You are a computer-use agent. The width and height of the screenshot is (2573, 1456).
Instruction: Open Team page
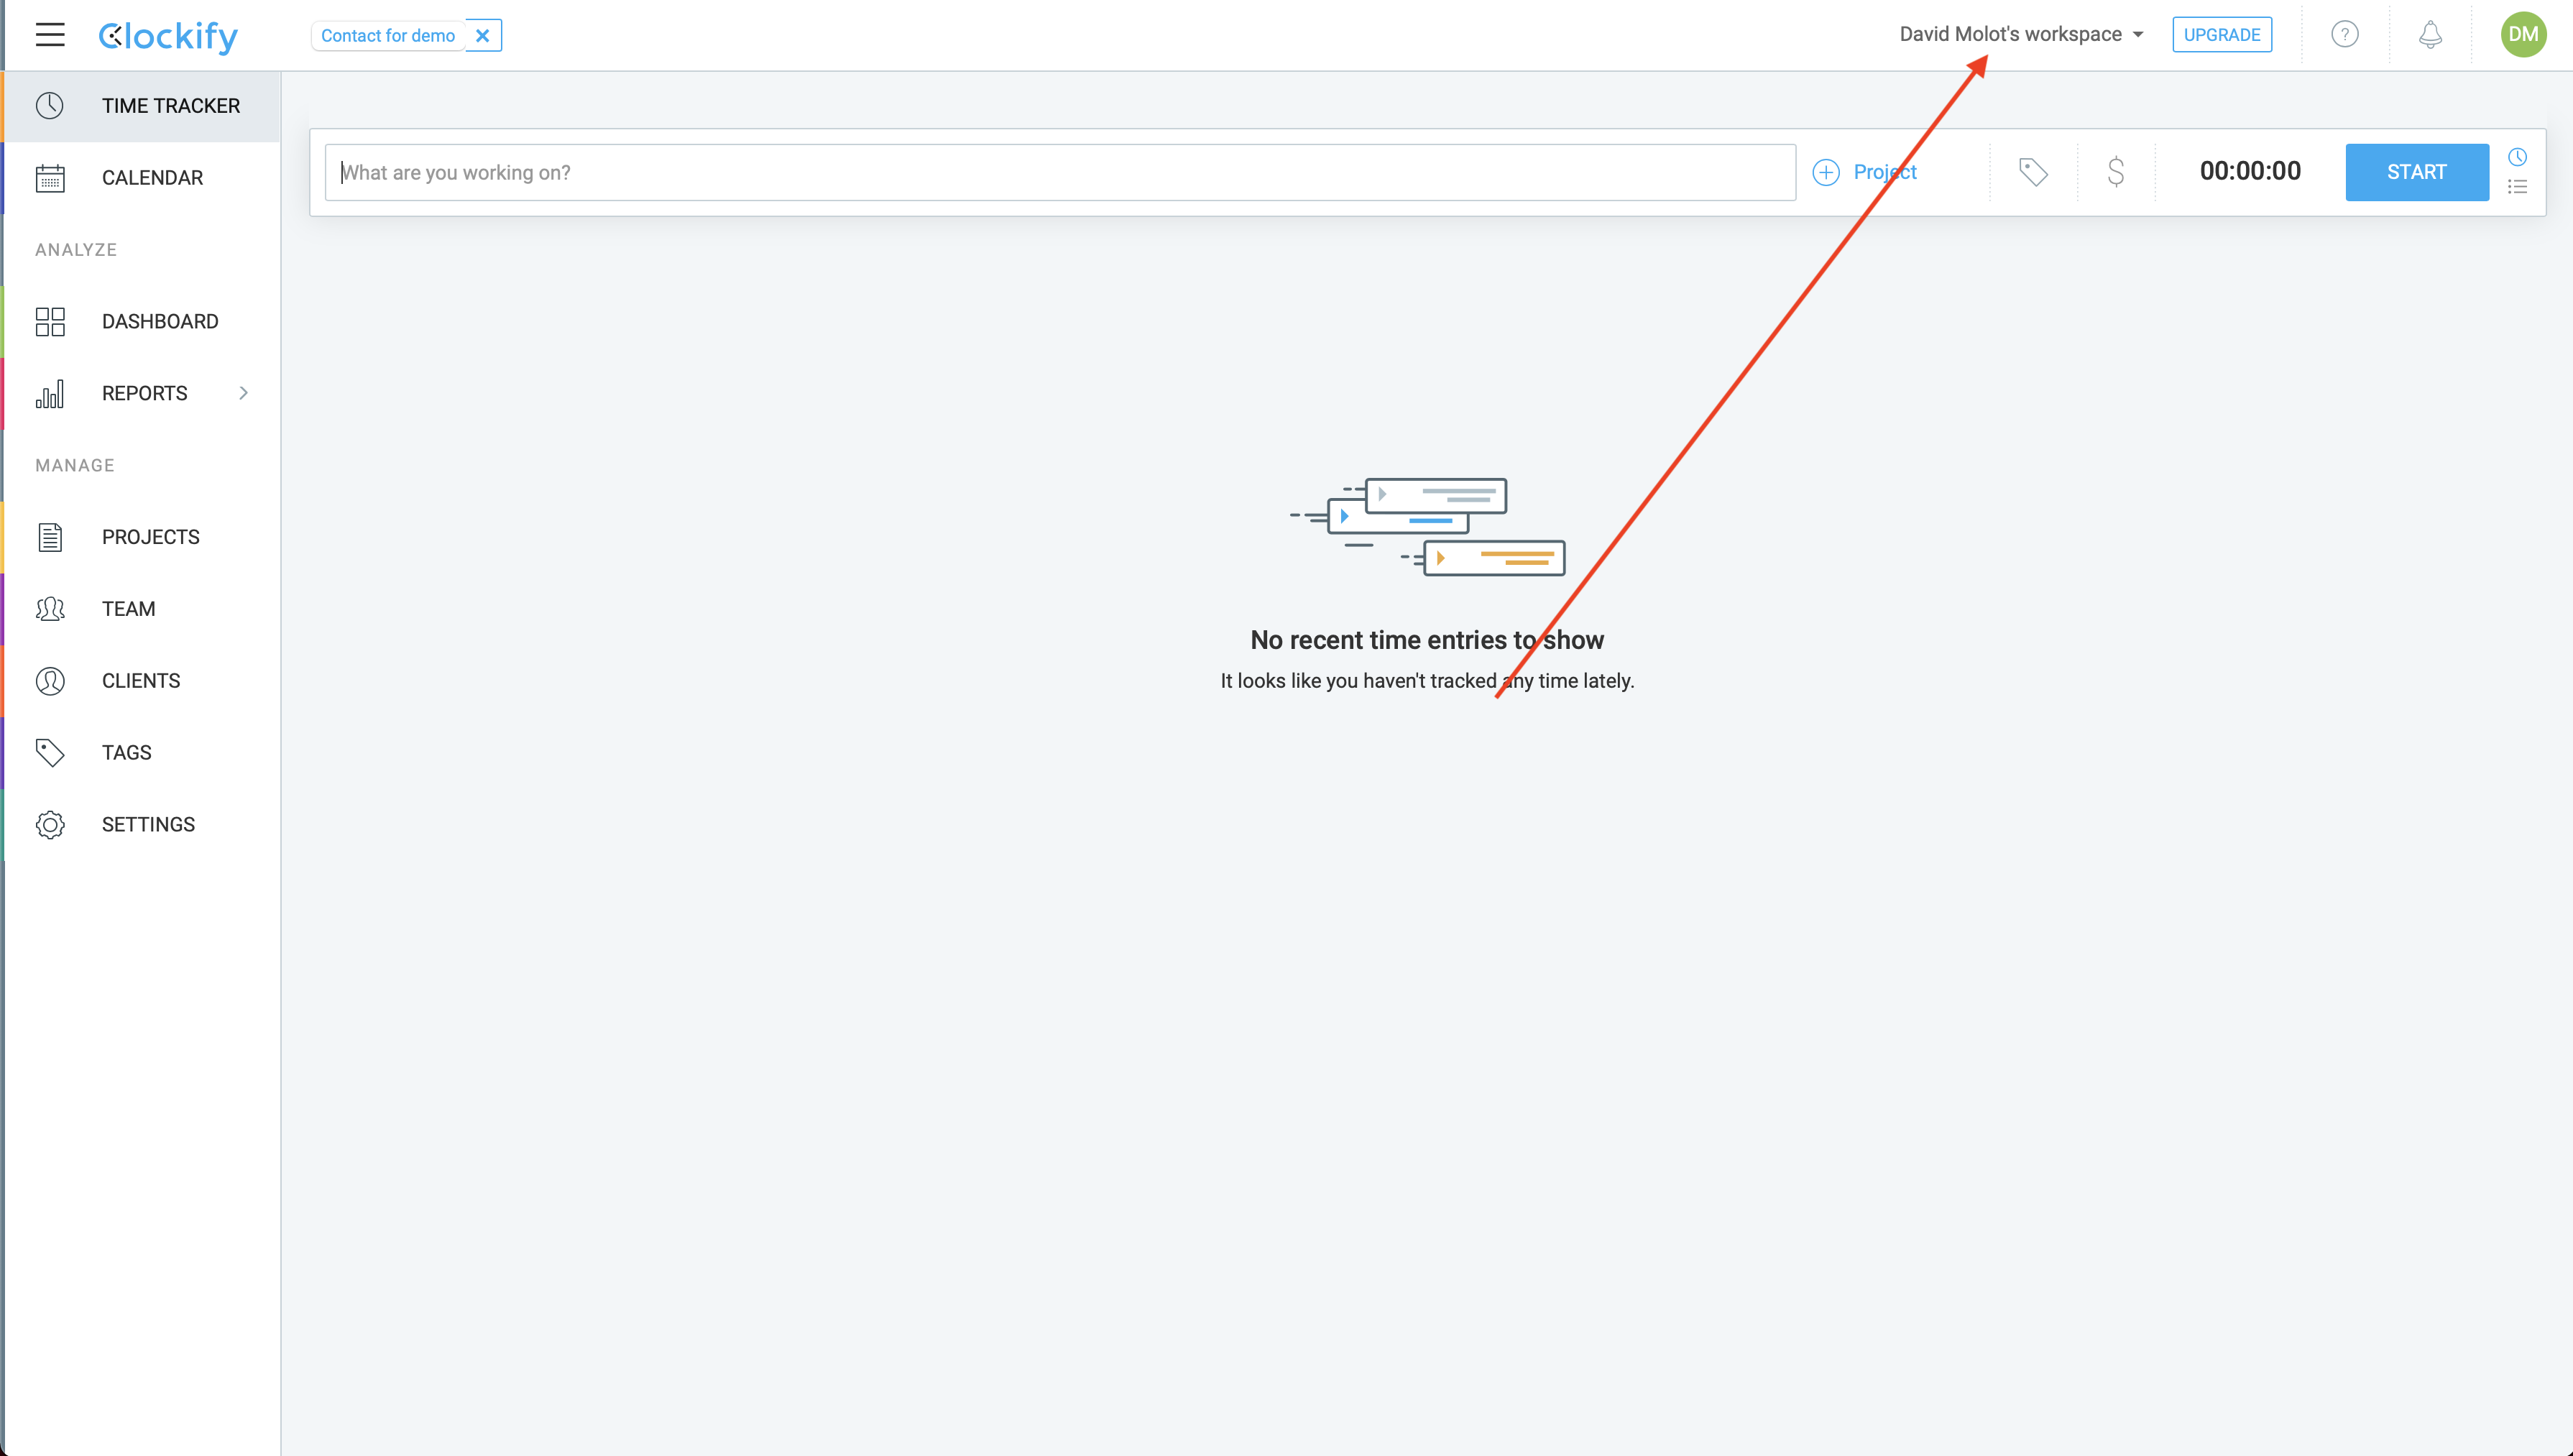tap(142, 610)
